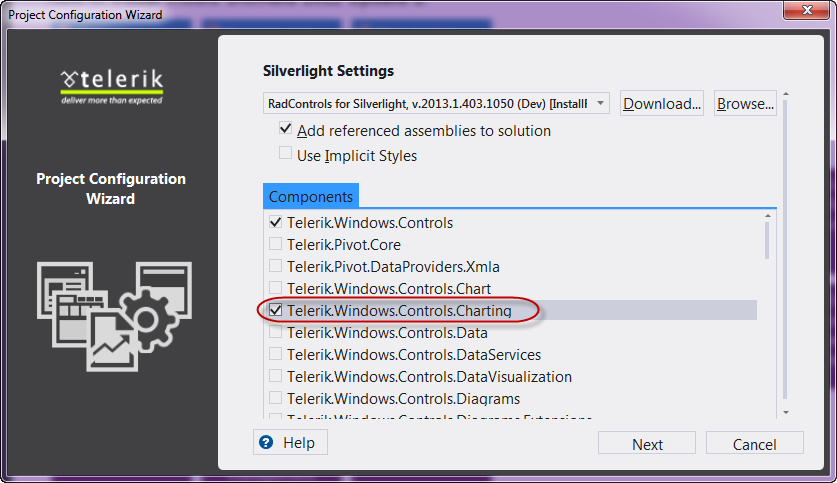Select Telerik.Windows.Controls.Diagrams list item
837x483 pixels.
(403, 399)
